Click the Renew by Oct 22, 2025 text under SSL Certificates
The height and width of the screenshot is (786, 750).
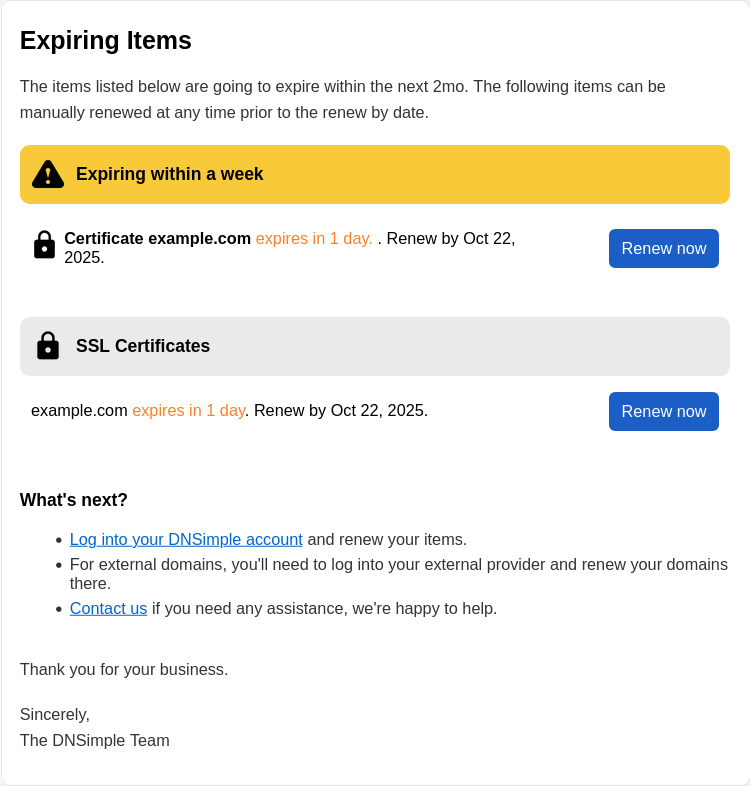click(340, 410)
